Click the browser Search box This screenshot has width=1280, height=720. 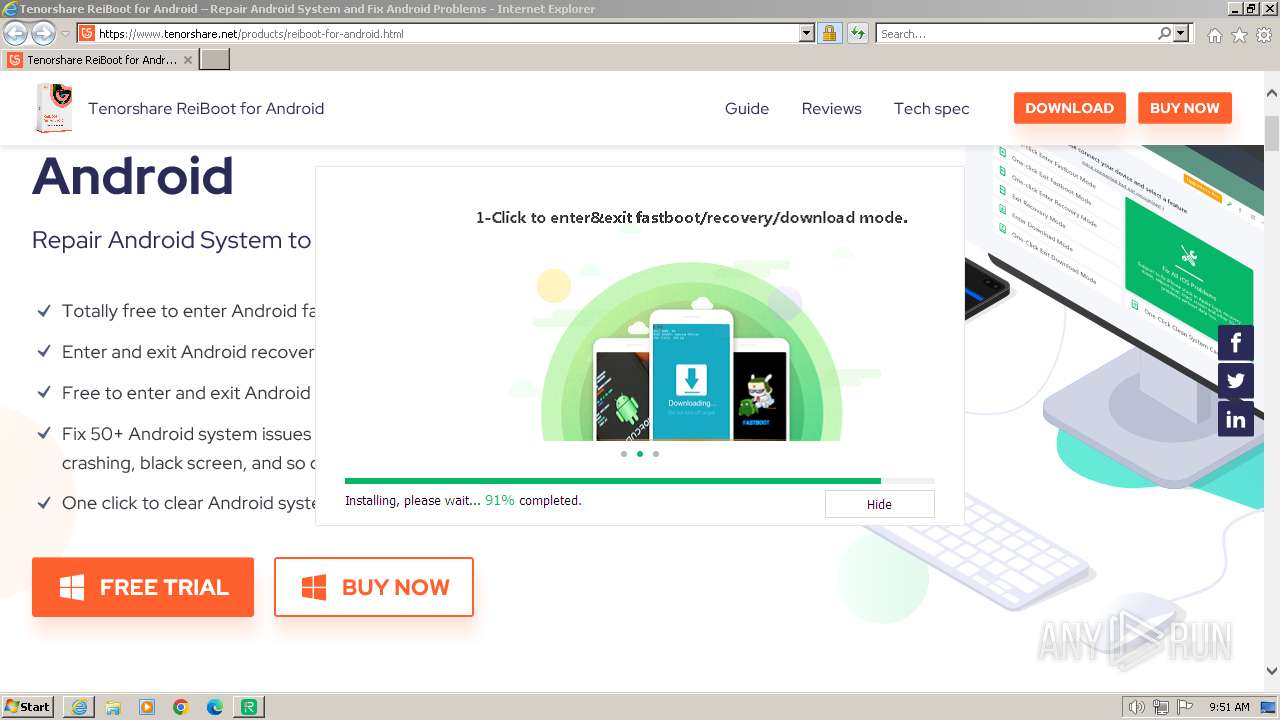1017,33
